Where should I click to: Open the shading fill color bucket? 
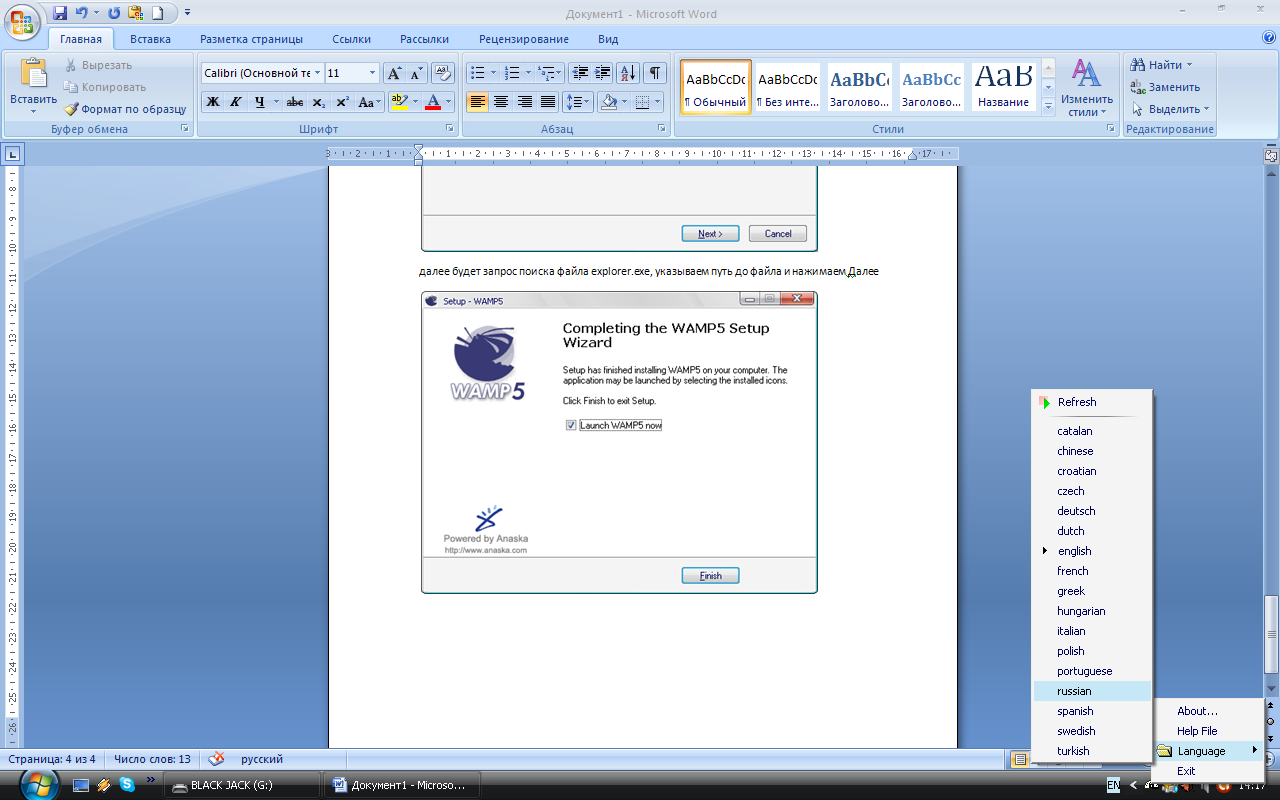coord(608,102)
